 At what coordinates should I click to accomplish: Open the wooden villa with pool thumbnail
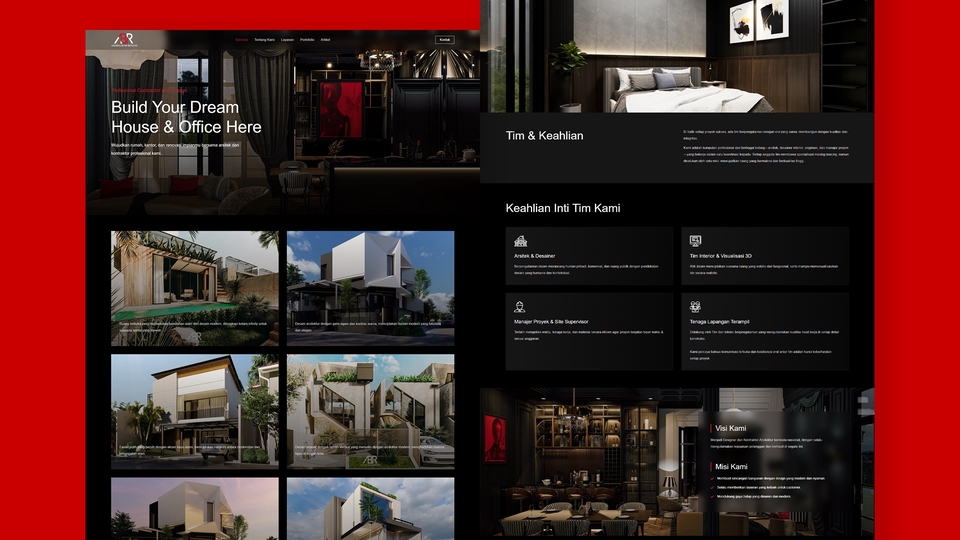tap(195, 288)
